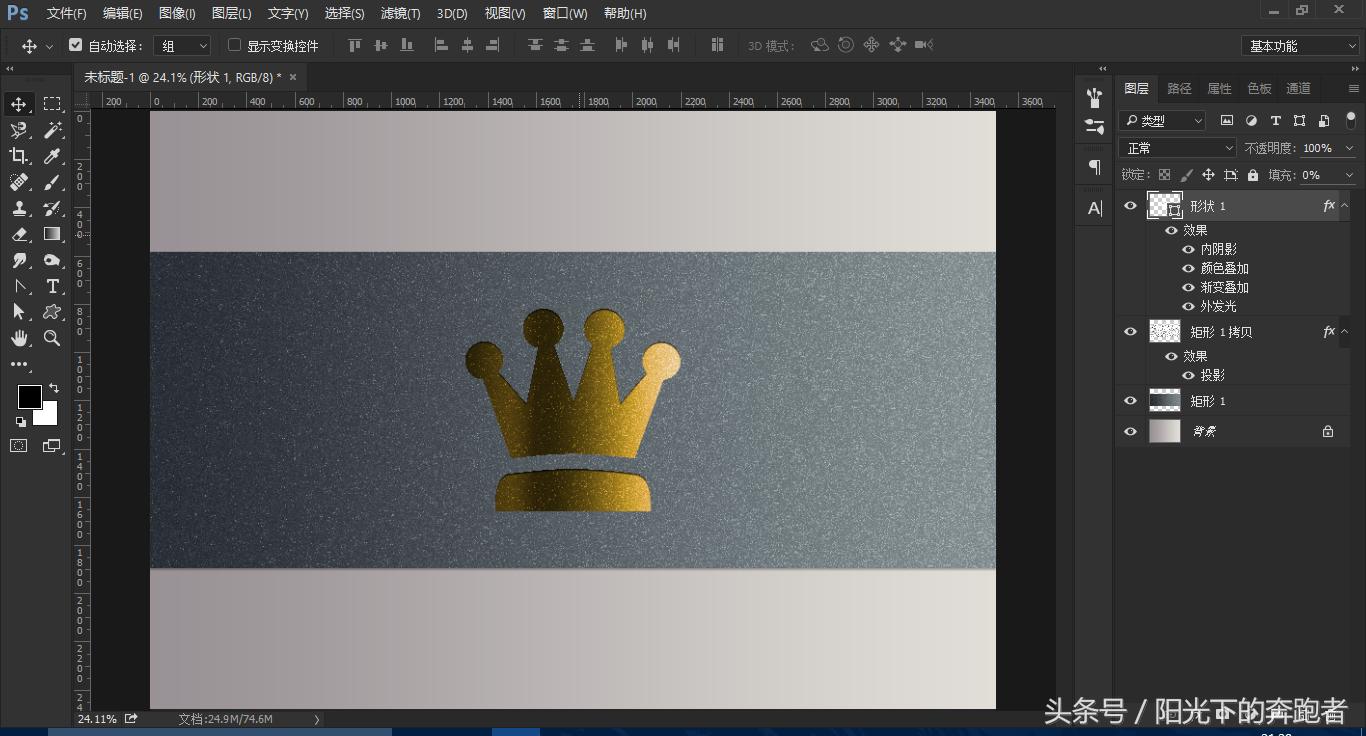Select the Hand tool
The height and width of the screenshot is (736, 1366).
point(19,339)
